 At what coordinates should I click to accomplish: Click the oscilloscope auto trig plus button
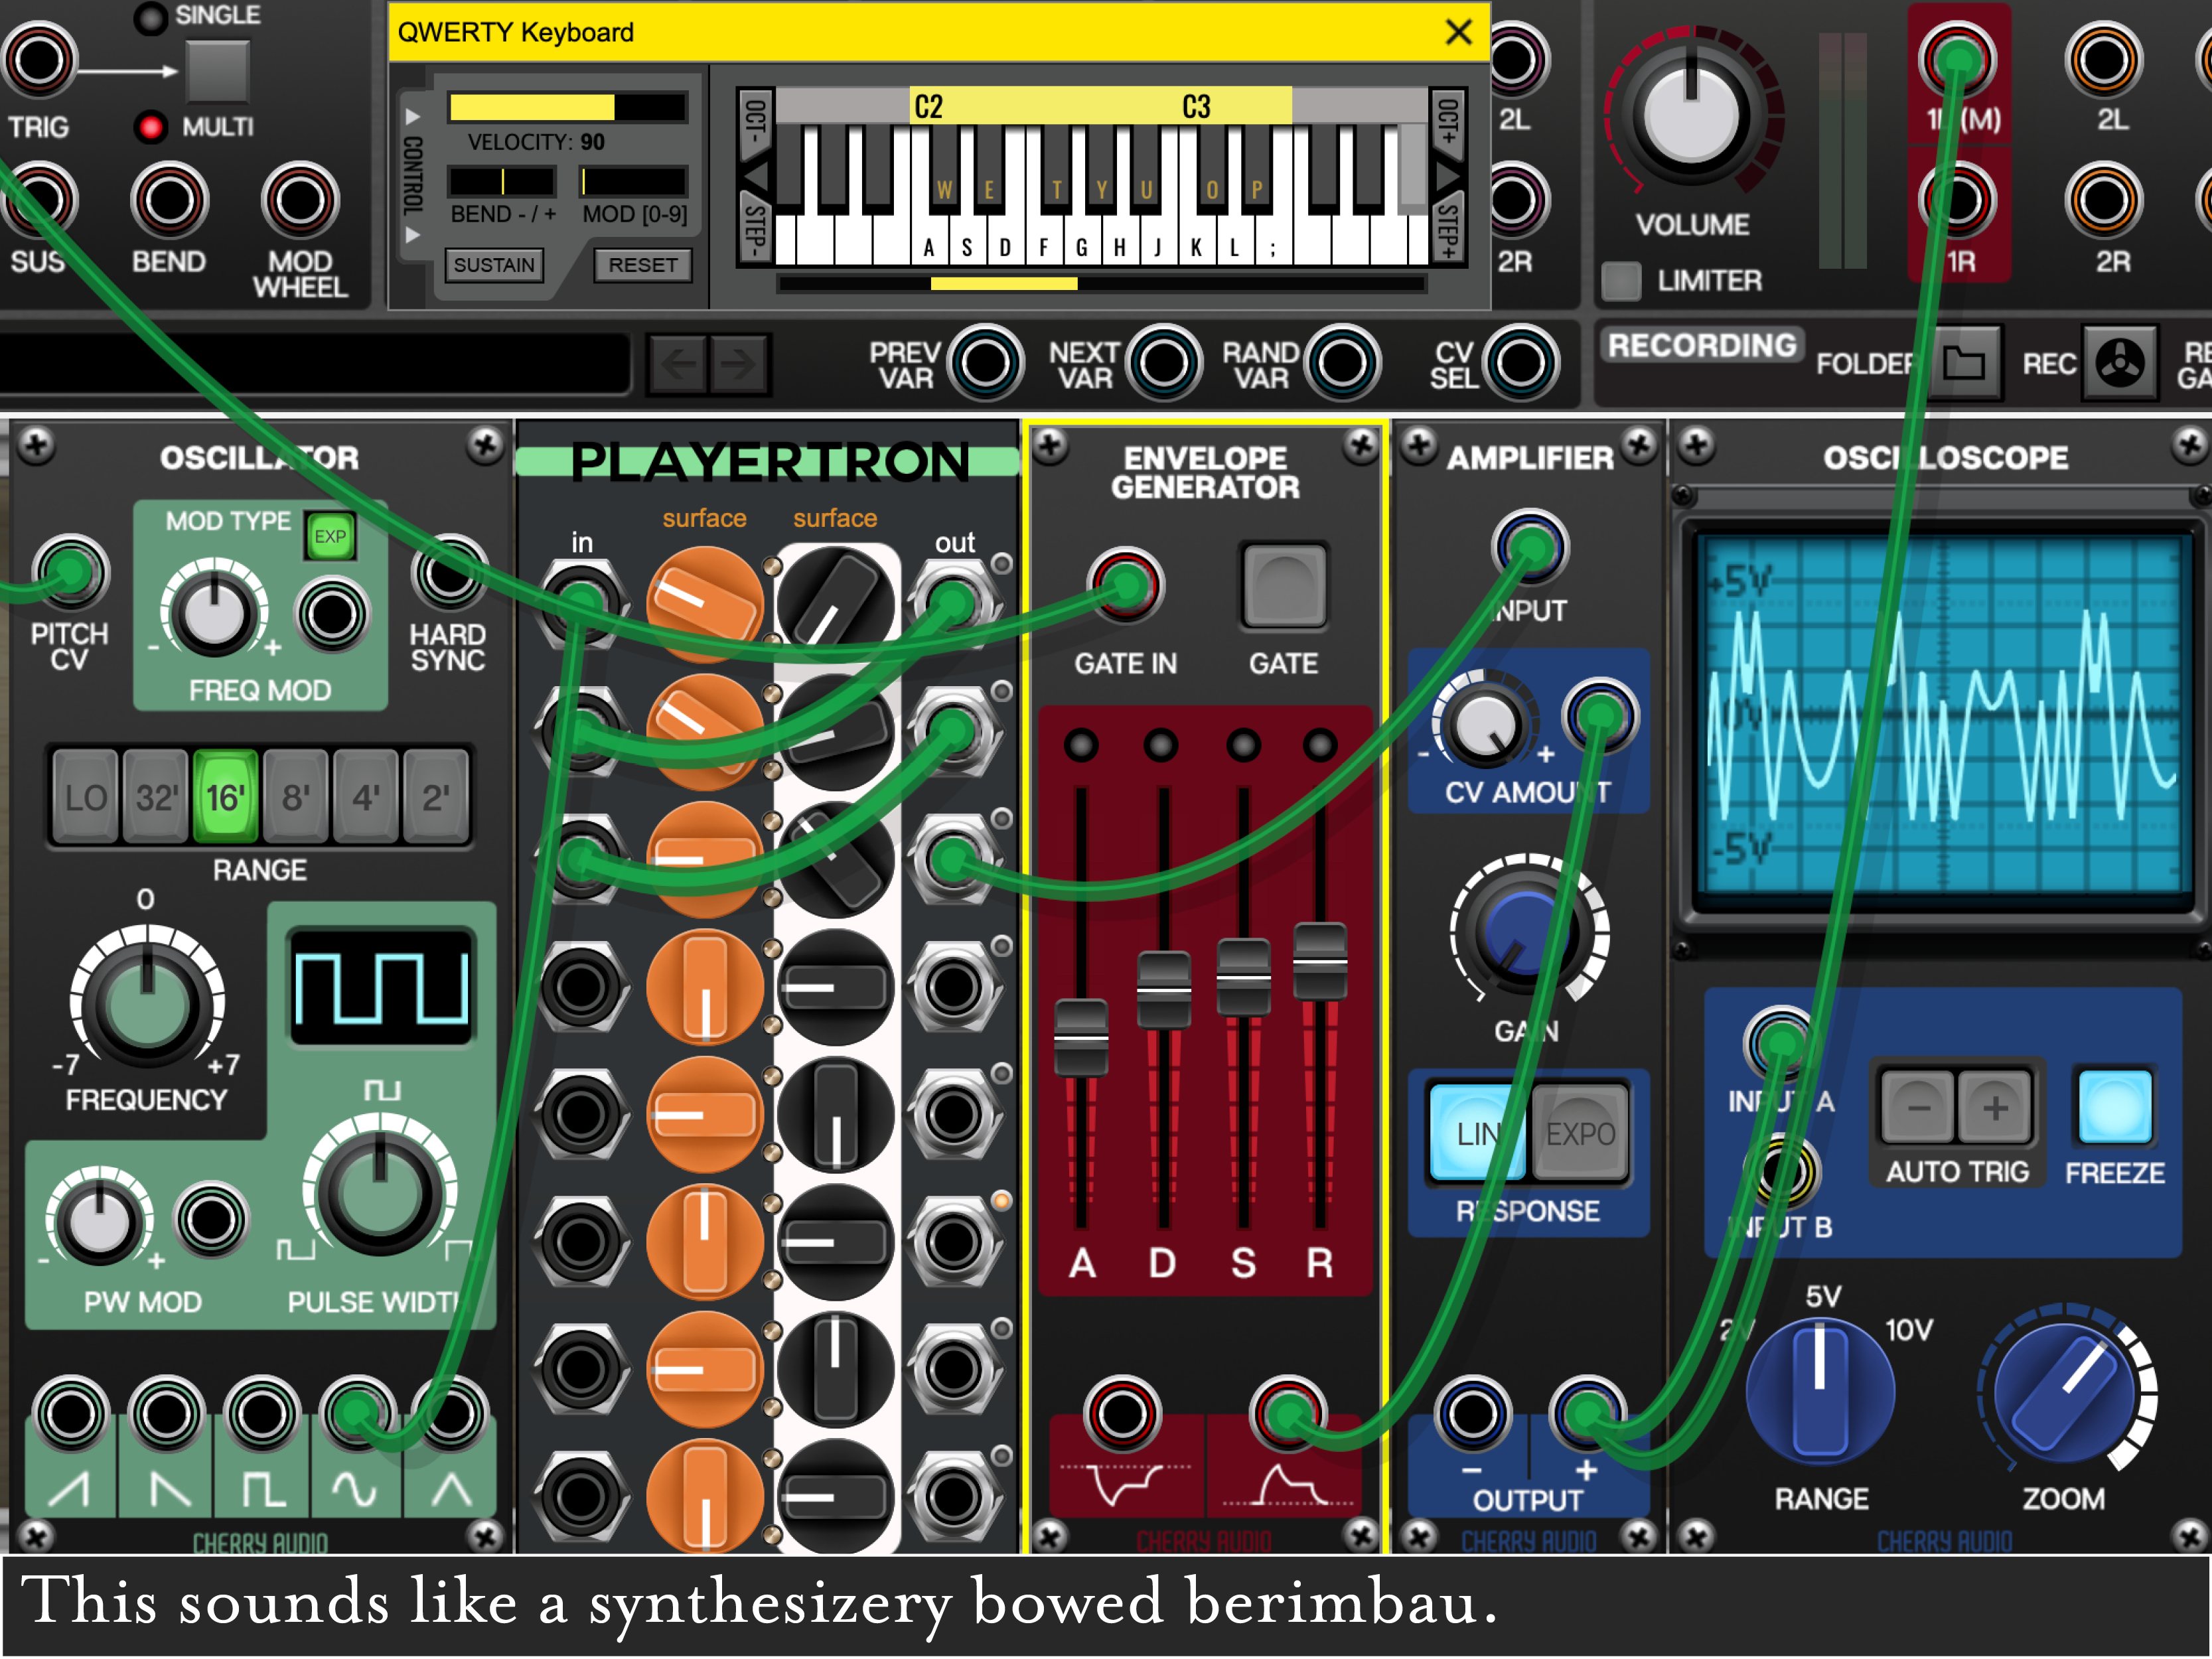[x=1995, y=1108]
